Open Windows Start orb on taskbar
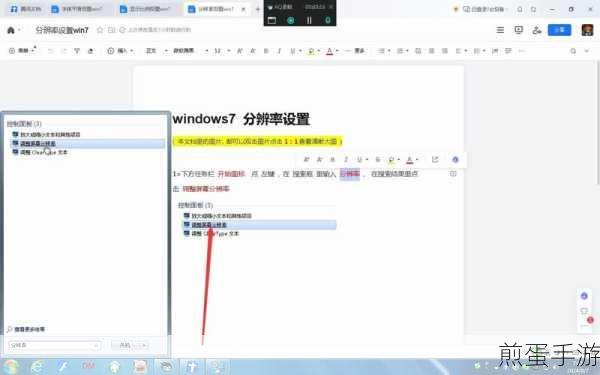The width and height of the screenshot is (600, 375). [x=11, y=367]
